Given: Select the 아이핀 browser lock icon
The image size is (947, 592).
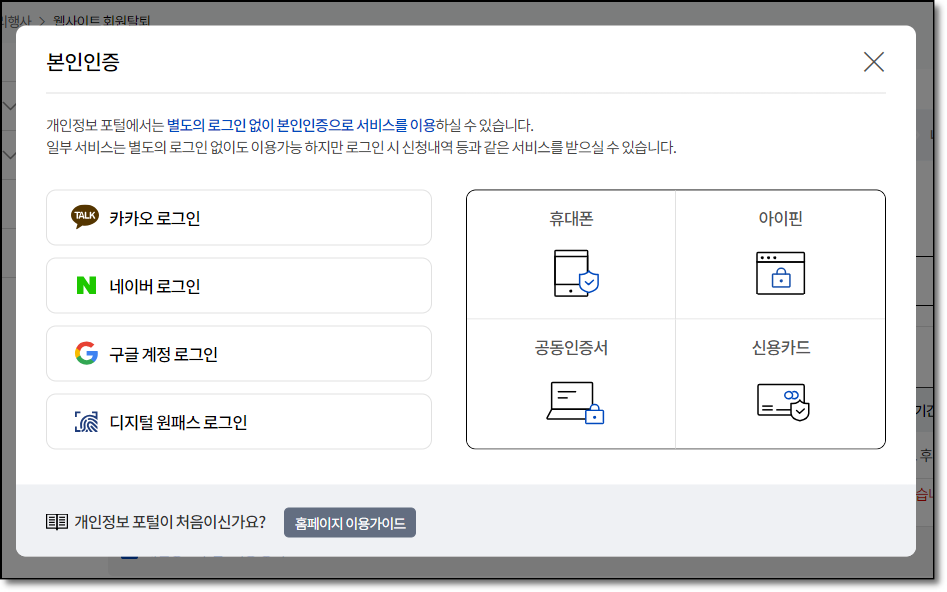Looking at the screenshot, I should pos(781,274).
